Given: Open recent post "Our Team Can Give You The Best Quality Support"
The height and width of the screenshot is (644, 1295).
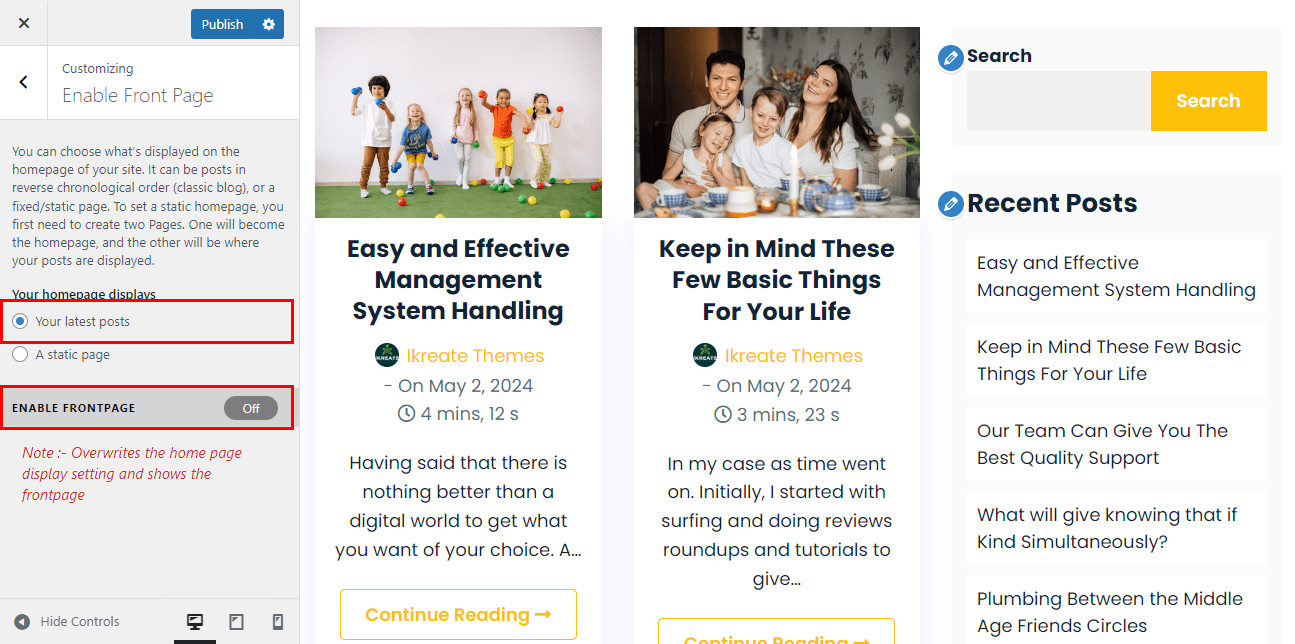Looking at the screenshot, I should click(x=1102, y=444).
